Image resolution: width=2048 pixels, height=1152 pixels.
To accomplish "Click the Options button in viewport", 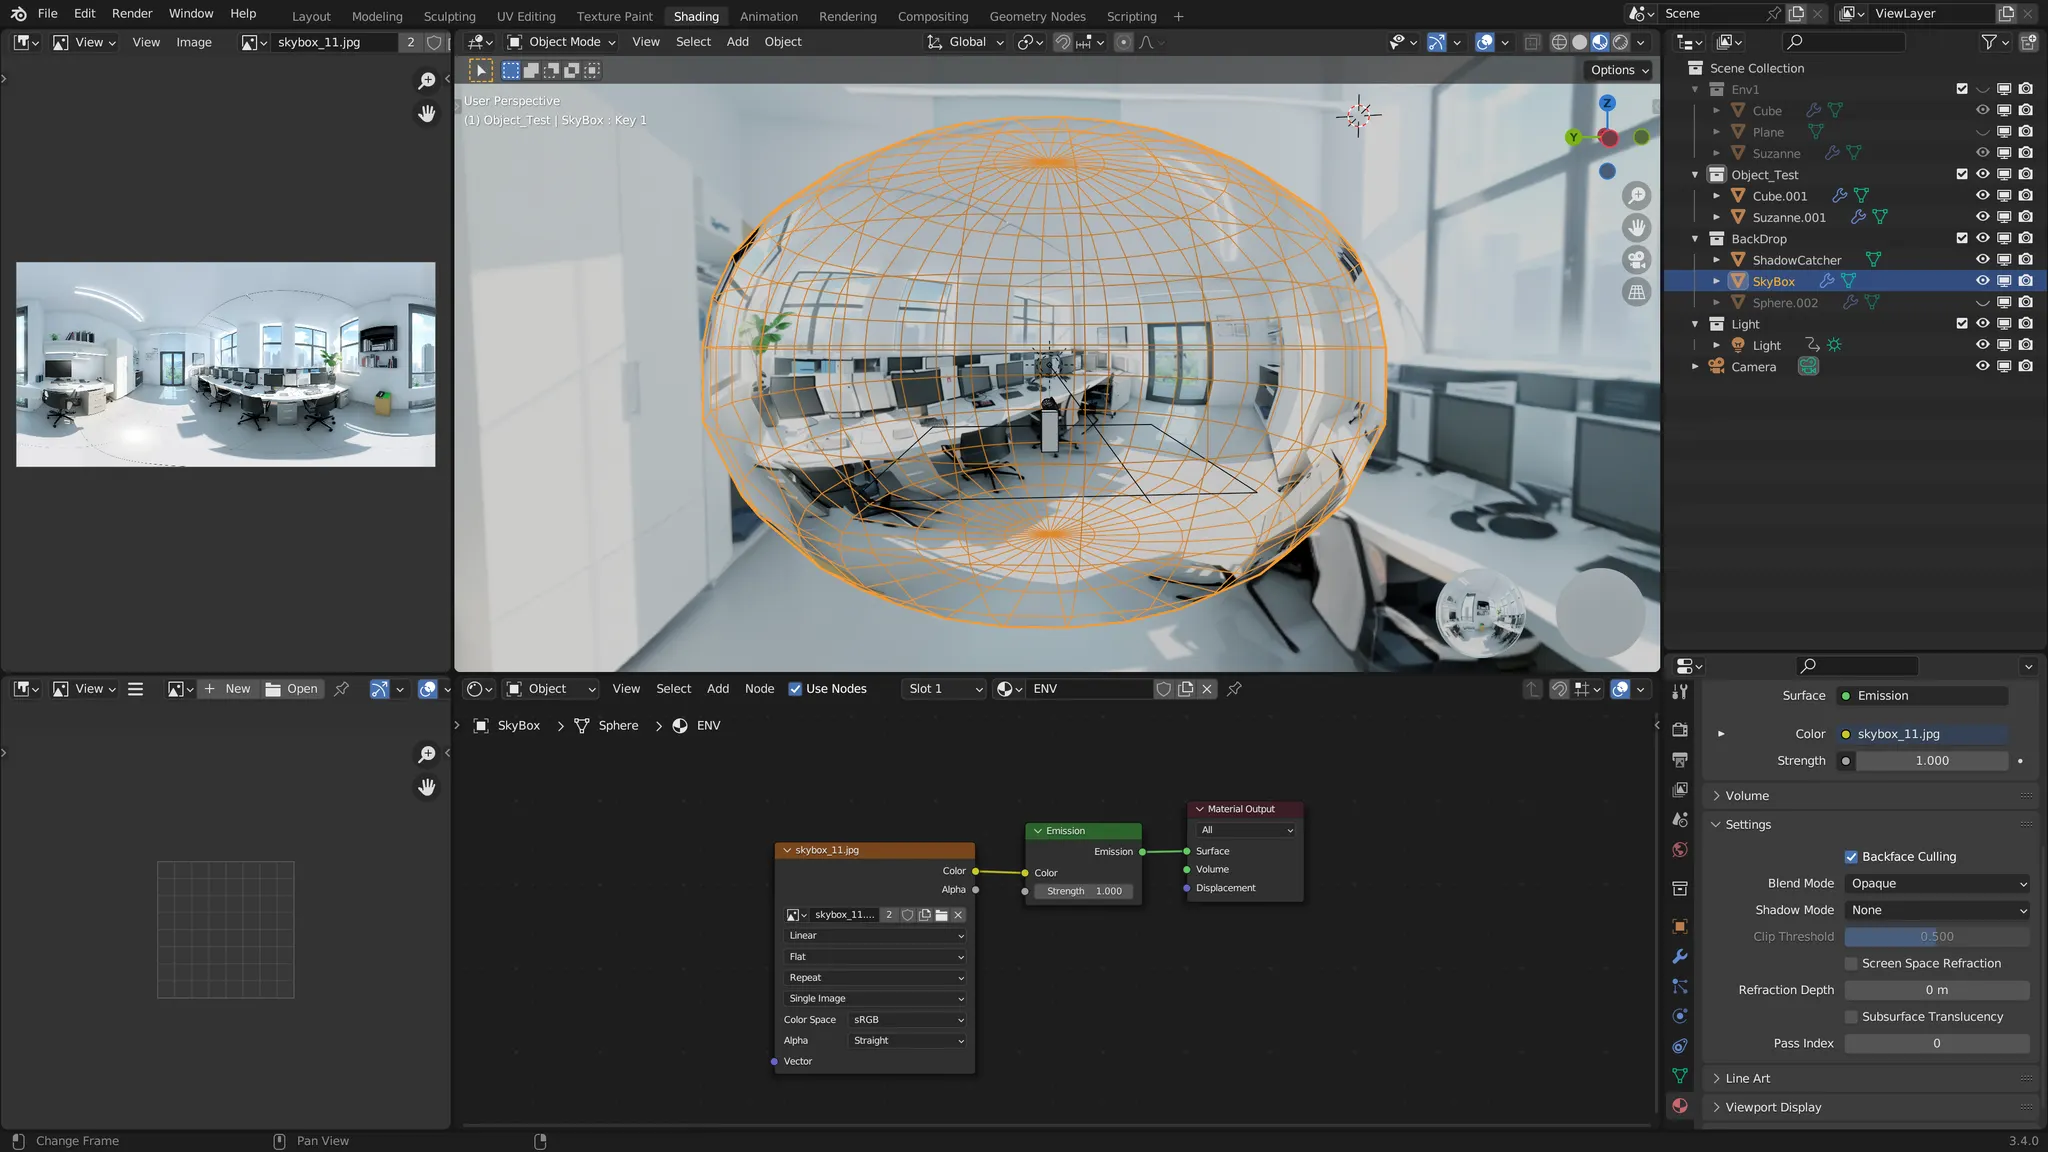I will click(x=1619, y=70).
